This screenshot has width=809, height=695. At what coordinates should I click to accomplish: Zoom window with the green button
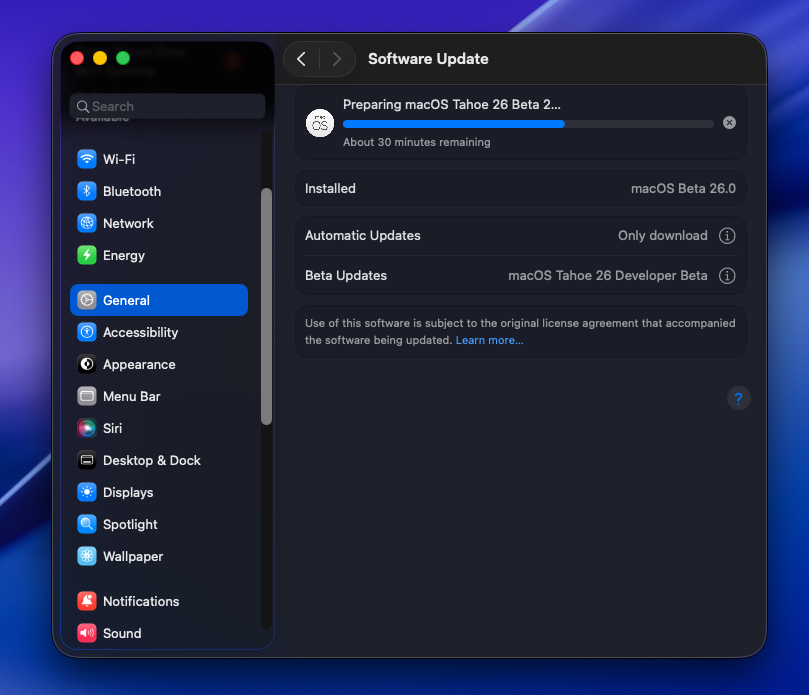pos(123,58)
